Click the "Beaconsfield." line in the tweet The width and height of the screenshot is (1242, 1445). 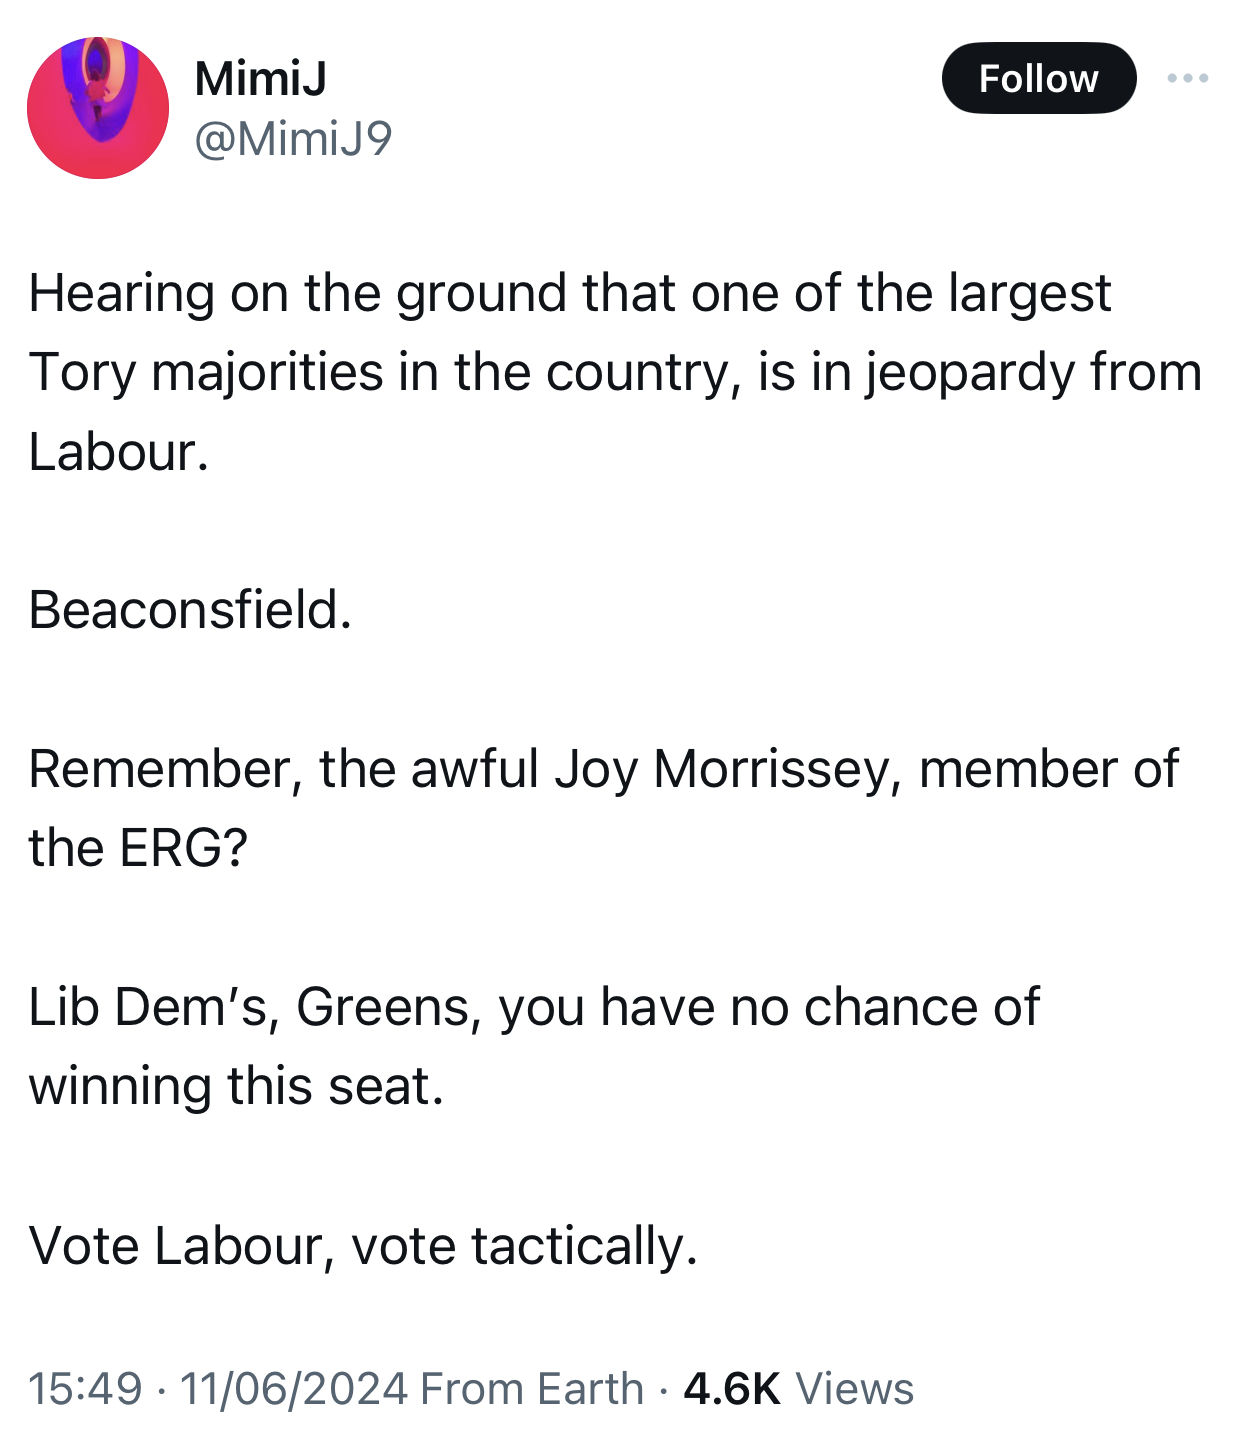(190, 609)
